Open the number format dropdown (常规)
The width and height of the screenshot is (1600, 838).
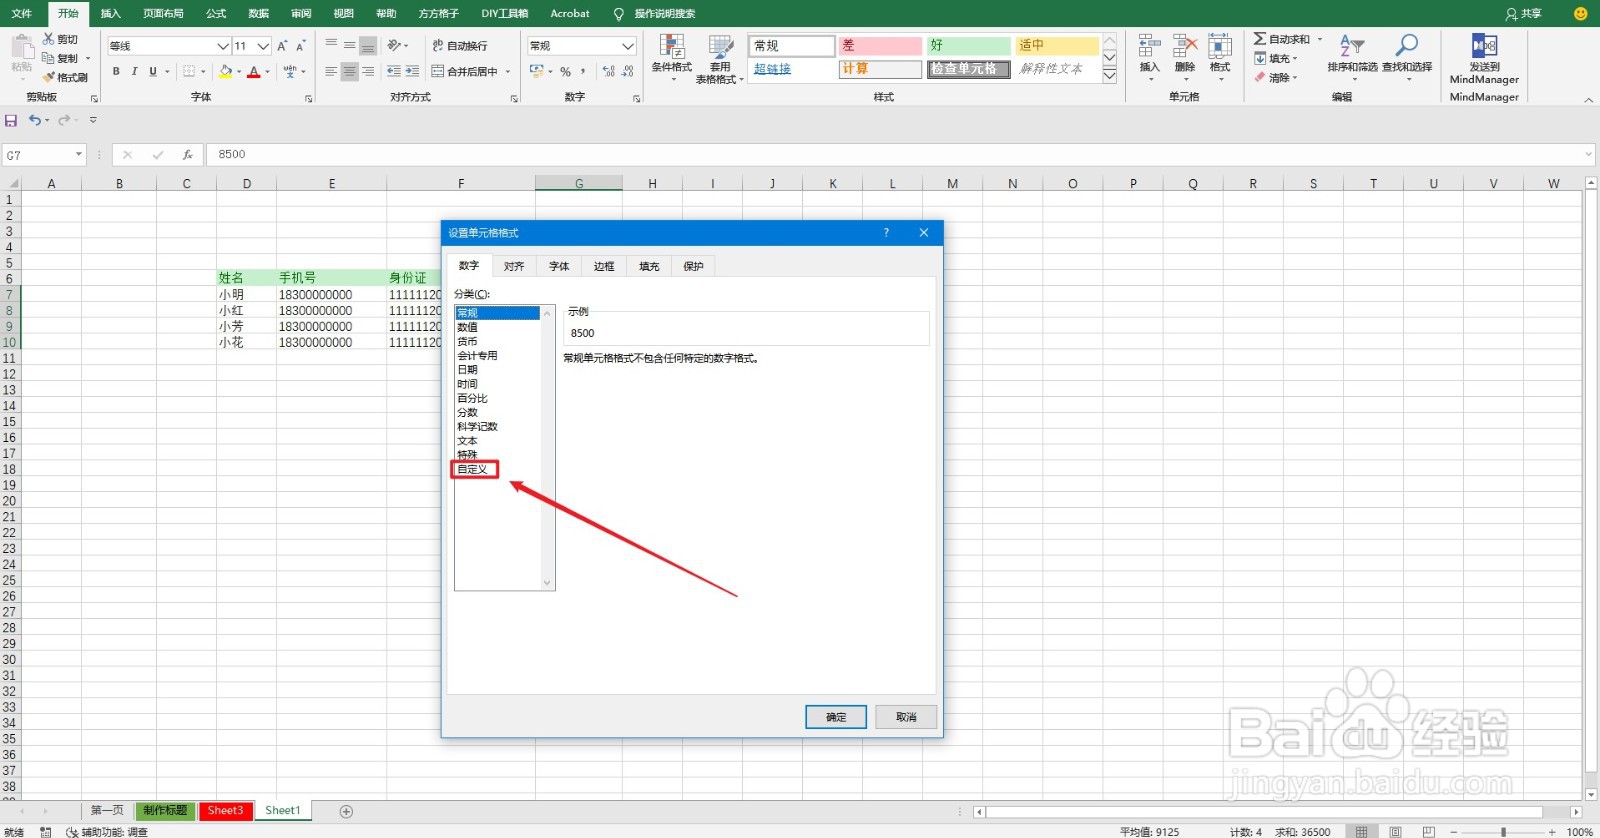coord(628,46)
